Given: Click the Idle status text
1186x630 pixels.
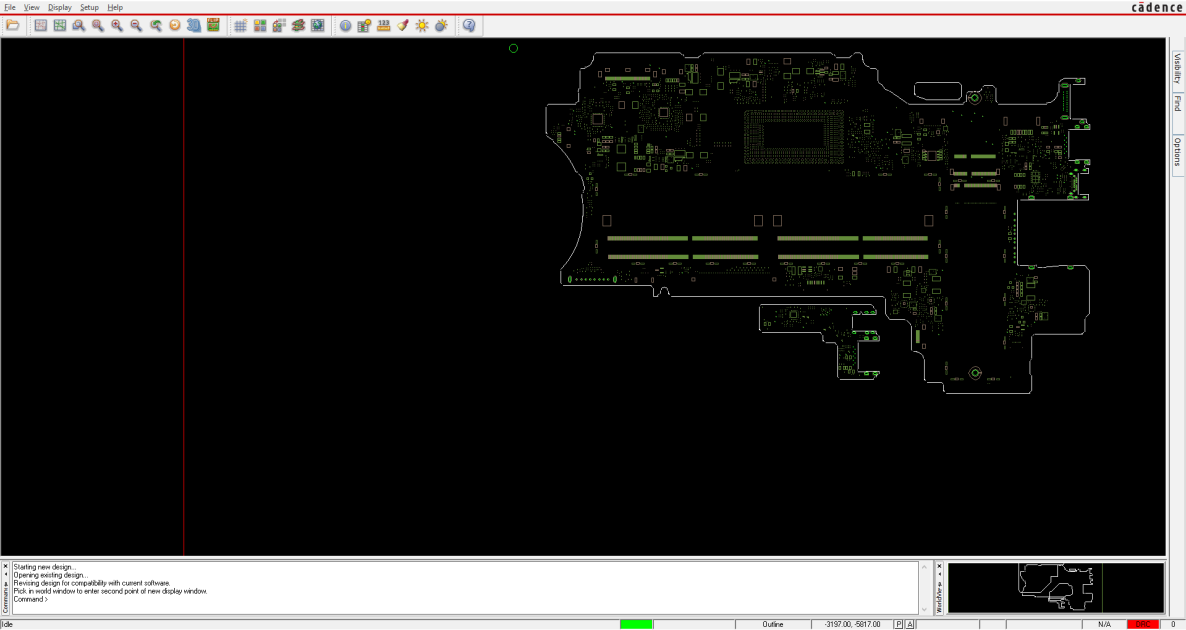Looking at the screenshot, I should tap(8, 624).
